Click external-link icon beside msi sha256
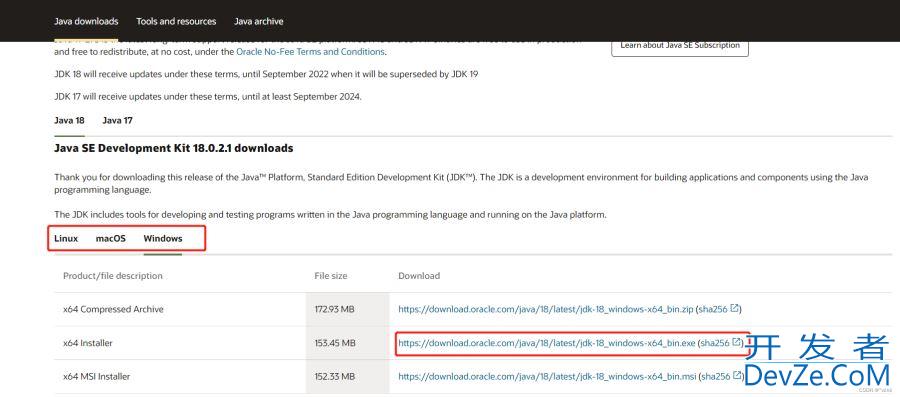900x397 pixels. 737,376
